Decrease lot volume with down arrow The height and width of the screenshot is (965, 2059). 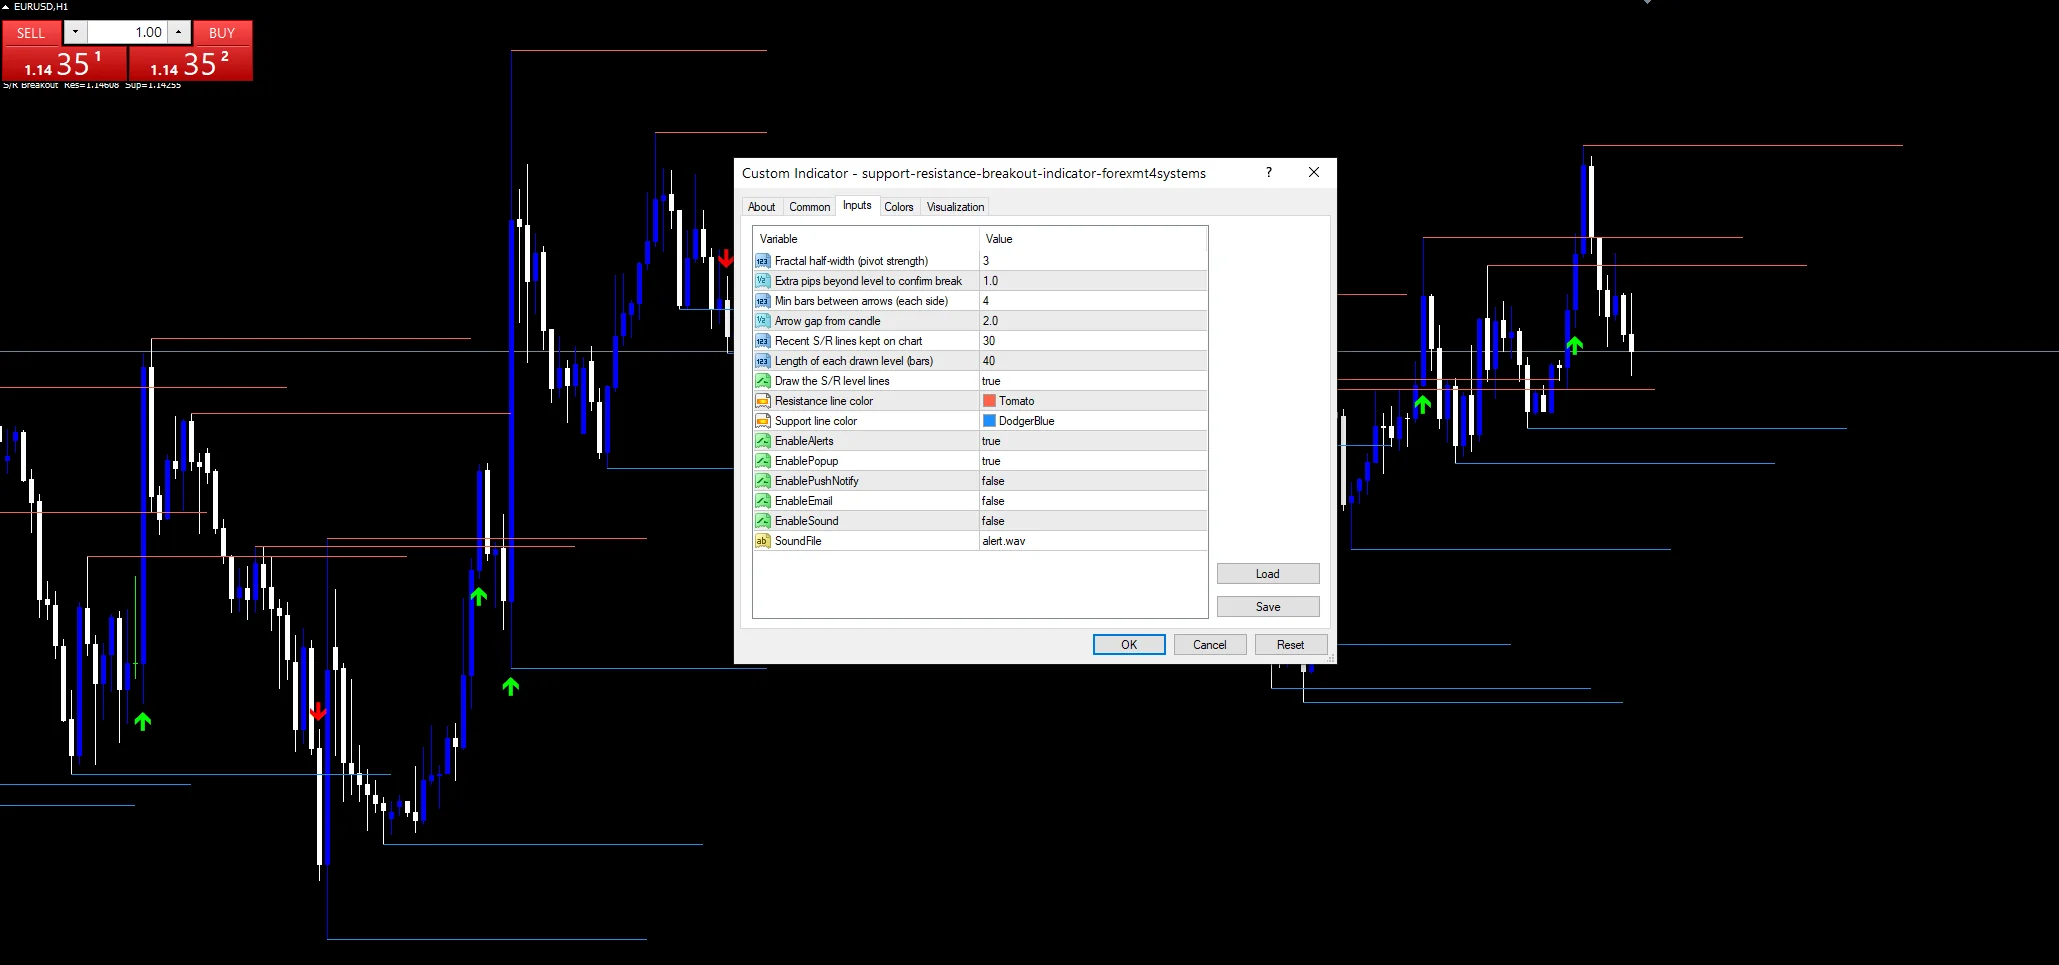75,32
